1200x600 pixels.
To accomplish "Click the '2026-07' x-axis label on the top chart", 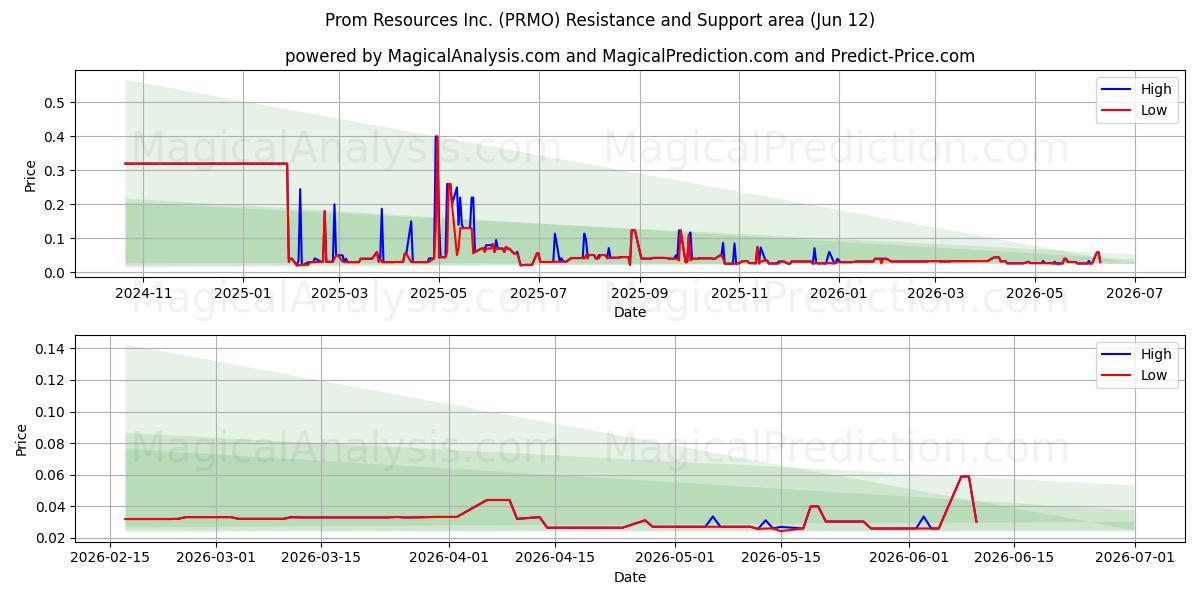I will (x=1137, y=293).
